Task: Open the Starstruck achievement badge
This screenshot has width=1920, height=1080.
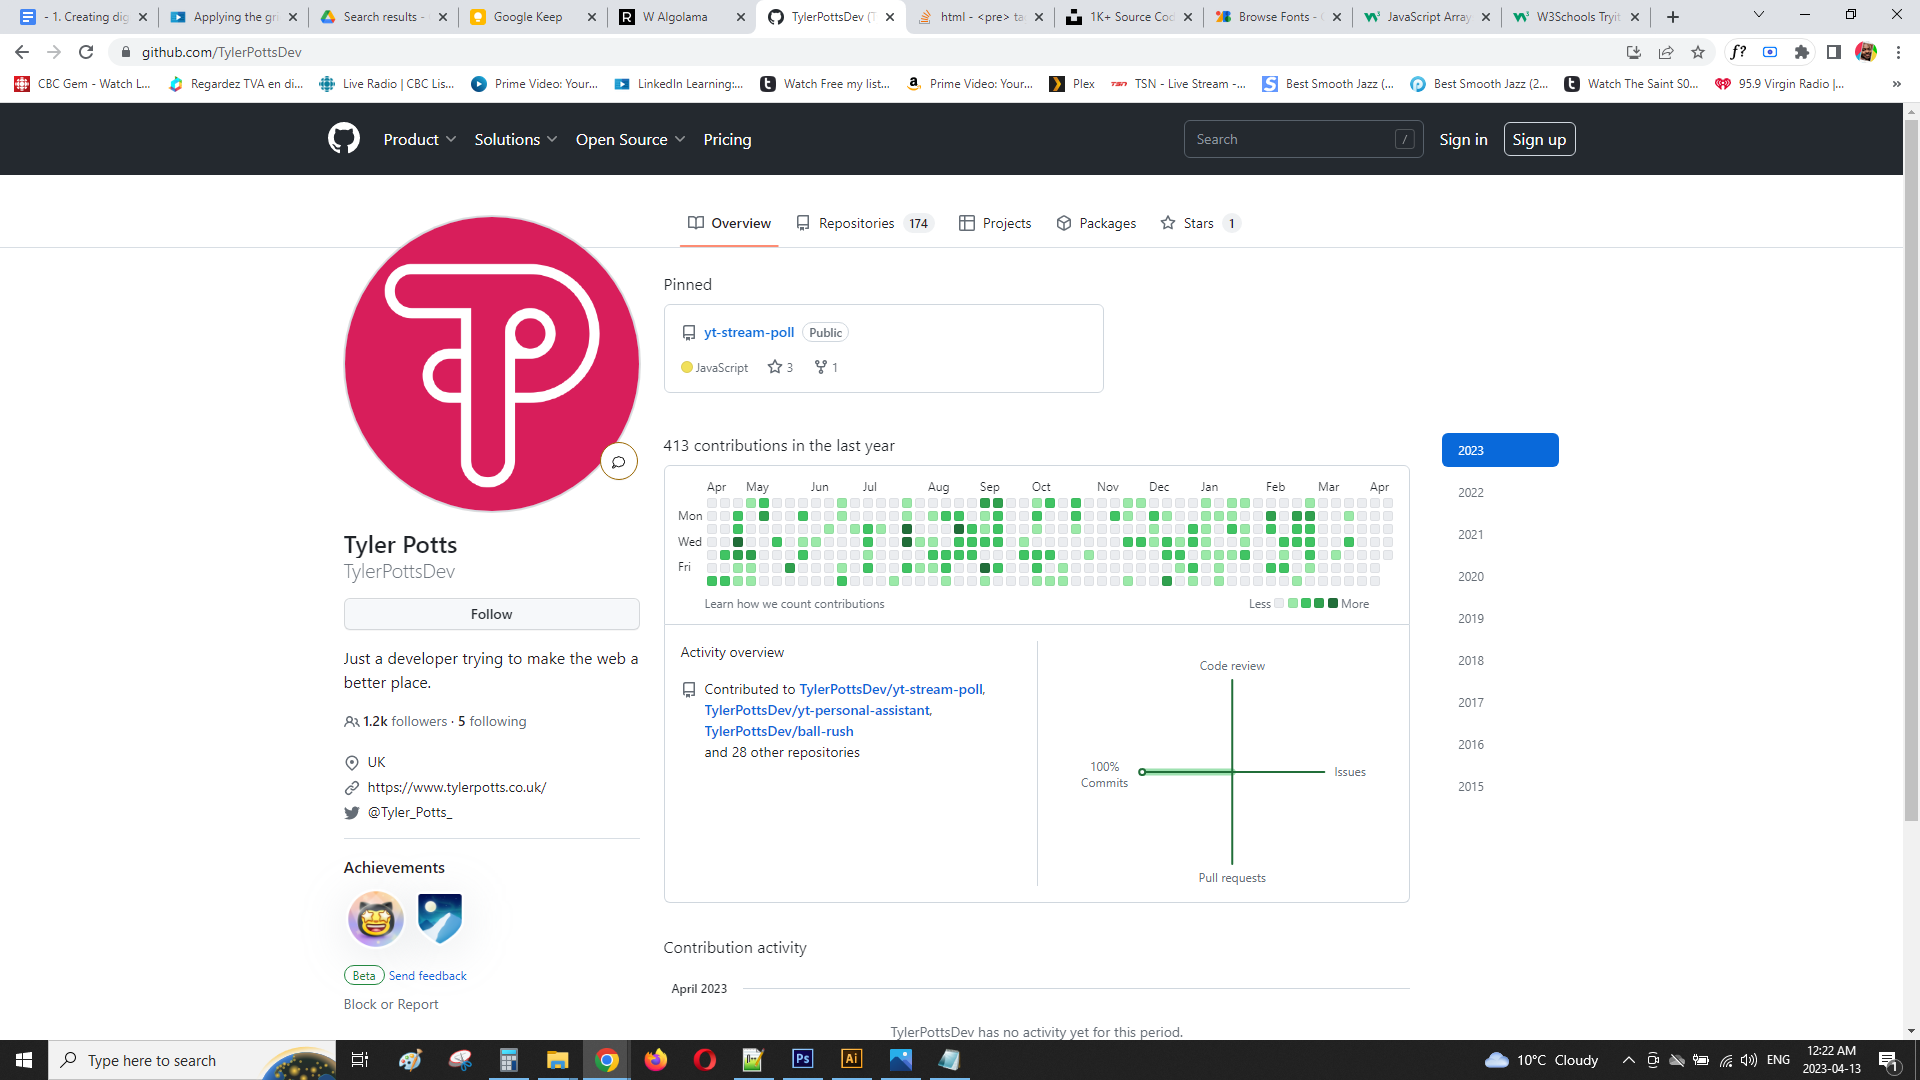Action: pyautogui.click(x=376, y=919)
